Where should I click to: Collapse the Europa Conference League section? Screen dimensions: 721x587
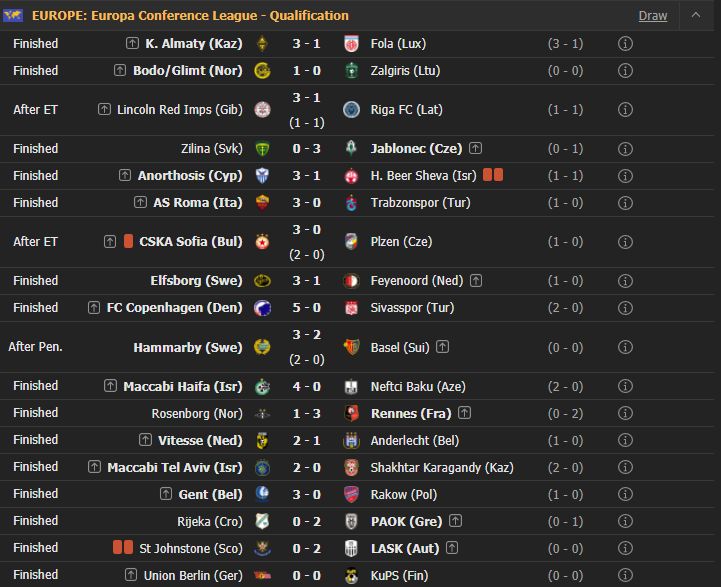pos(696,15)
